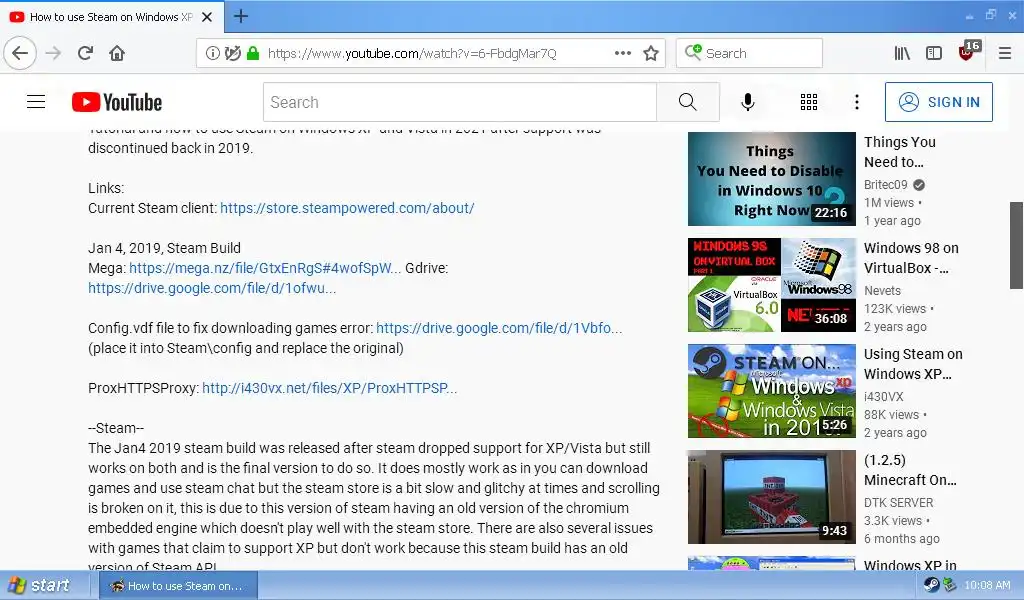
Task: Click the Windows XP in... video title
Action: pyautogui.click(x=910, y=565)
